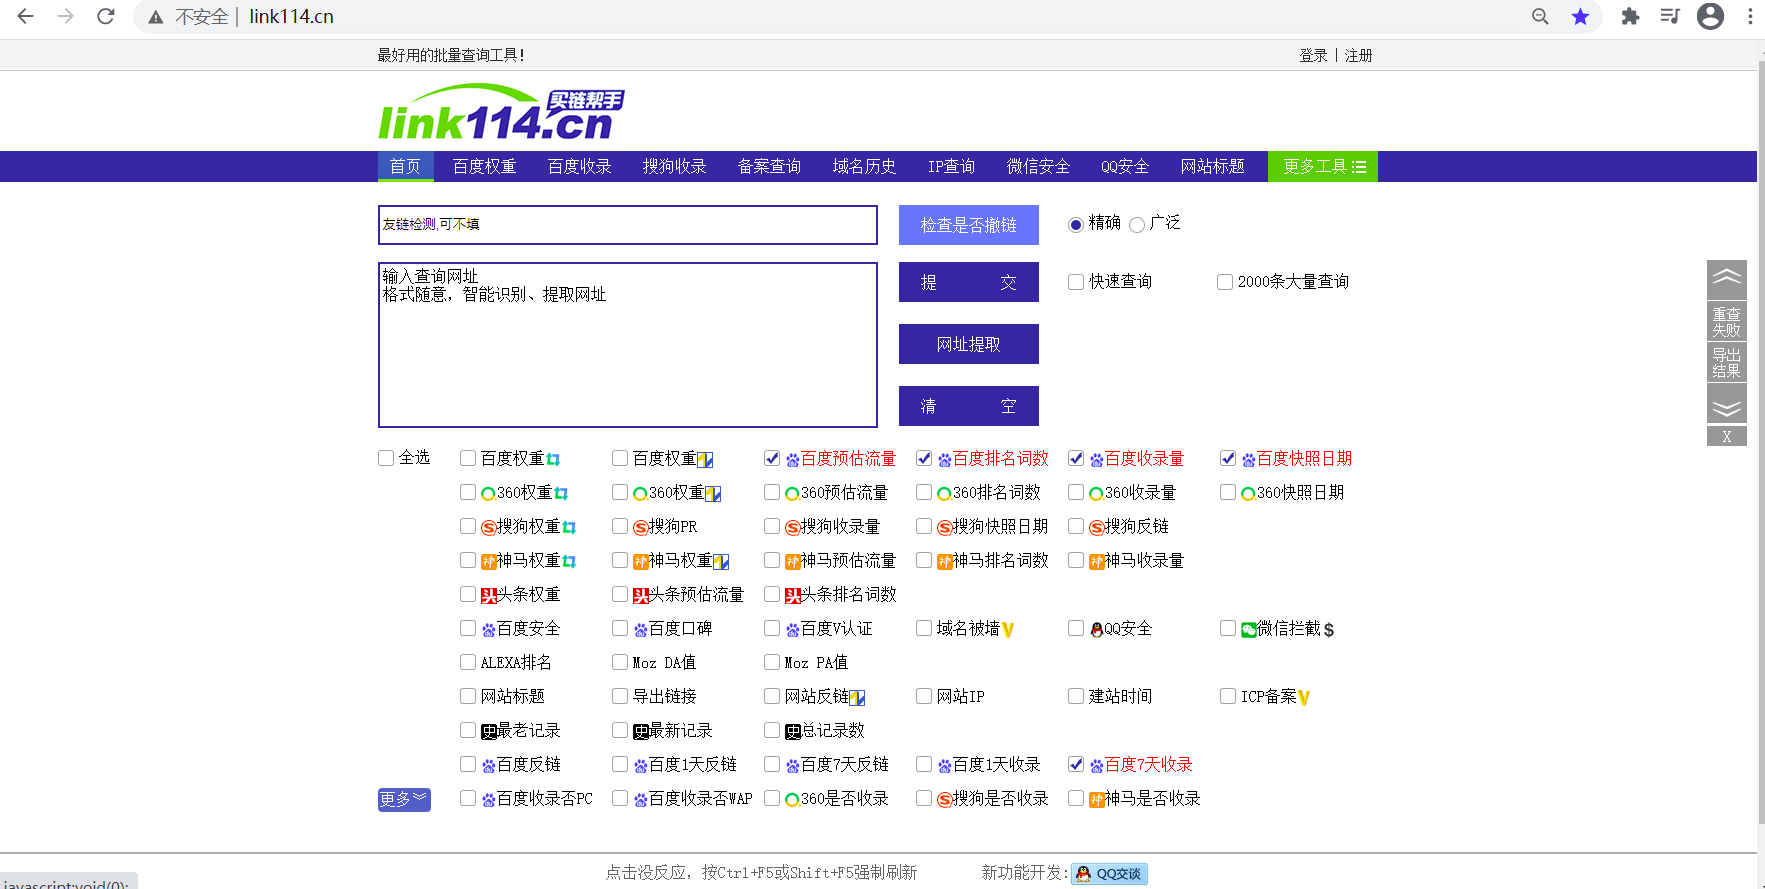1765x889 pixels.
Task: Click the page vertical scrollbar
Action: click(1761, 440)
